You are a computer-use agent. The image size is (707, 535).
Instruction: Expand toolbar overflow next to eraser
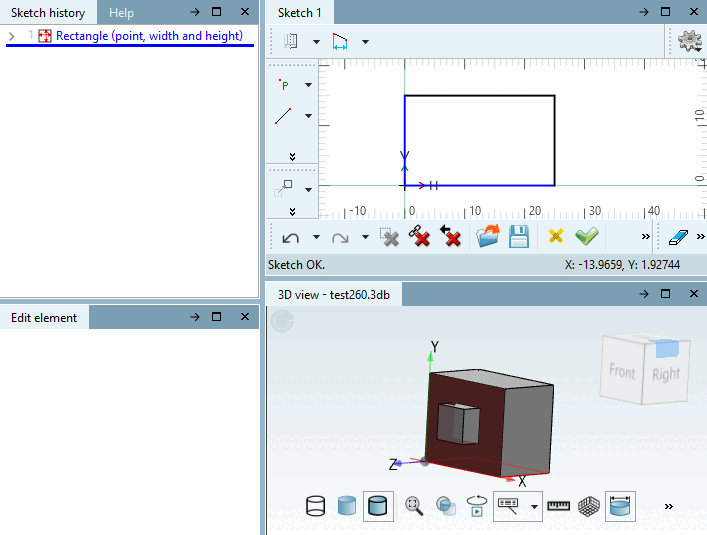click(x=700, y=237)
